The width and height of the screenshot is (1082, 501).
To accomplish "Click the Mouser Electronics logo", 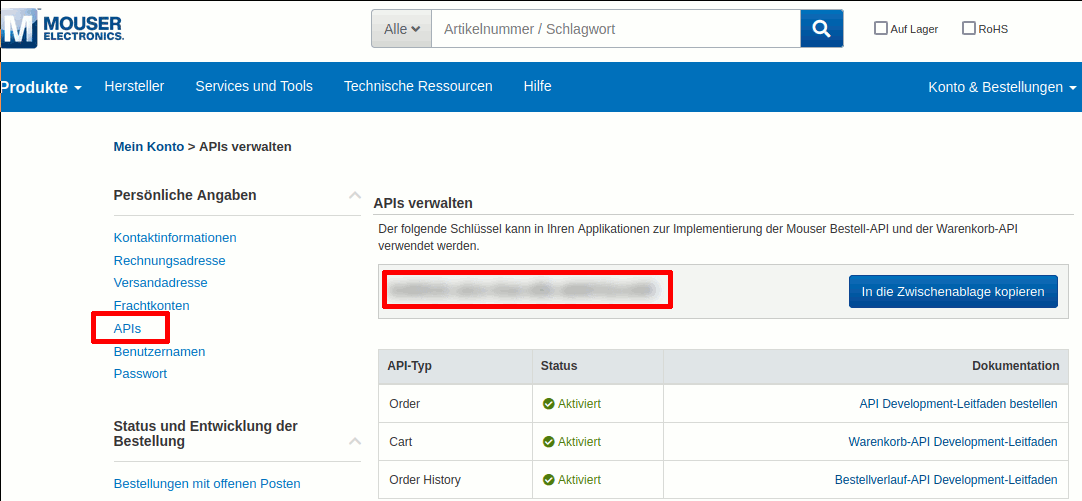I will click(x=63, y=26).
